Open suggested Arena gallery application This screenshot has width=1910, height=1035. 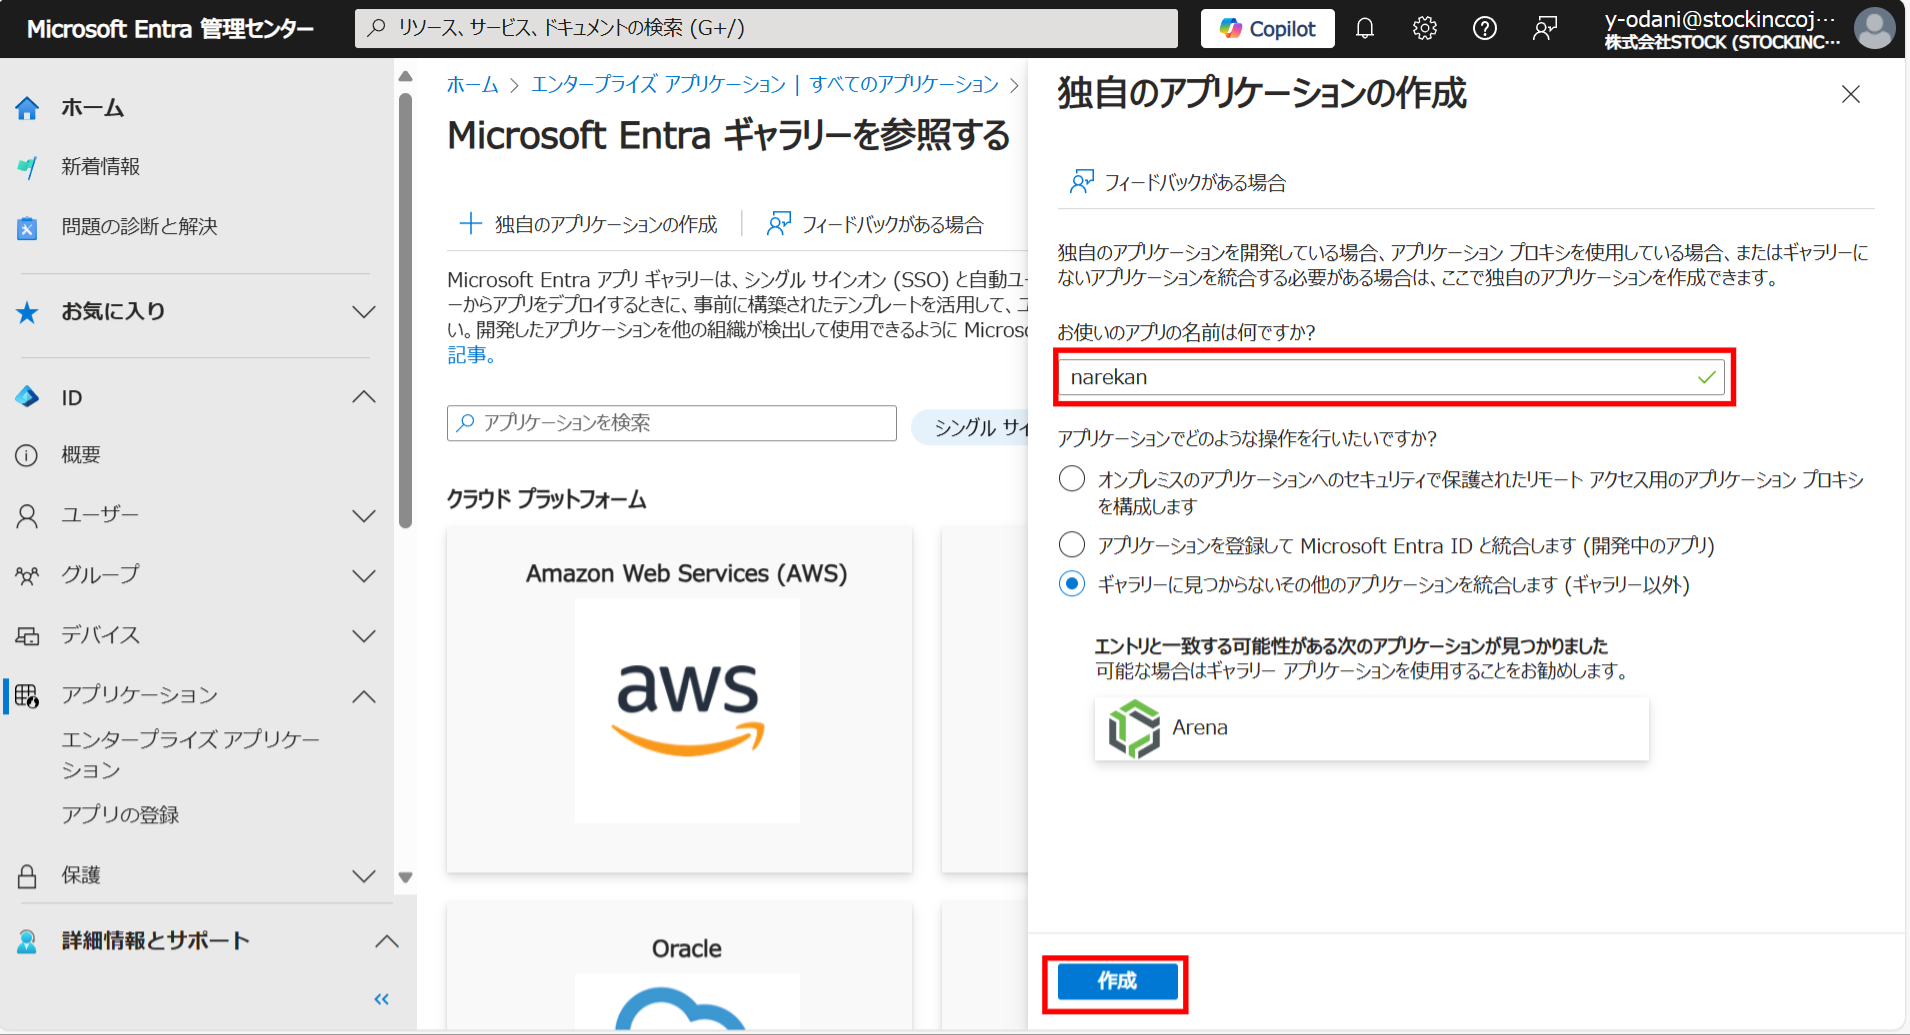click(1371, 728)
